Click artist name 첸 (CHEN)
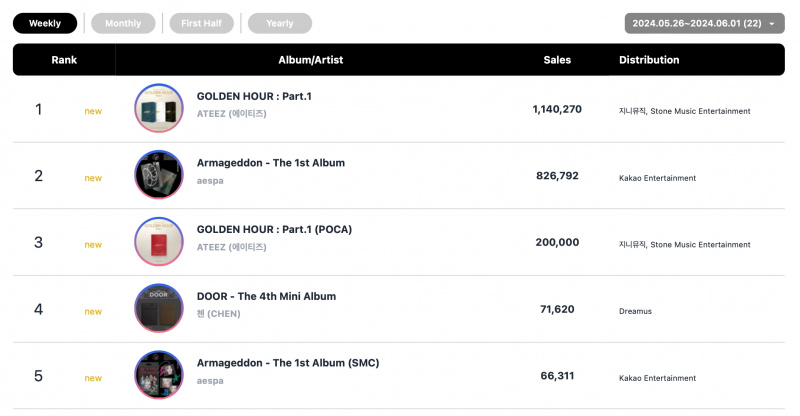 218,314
